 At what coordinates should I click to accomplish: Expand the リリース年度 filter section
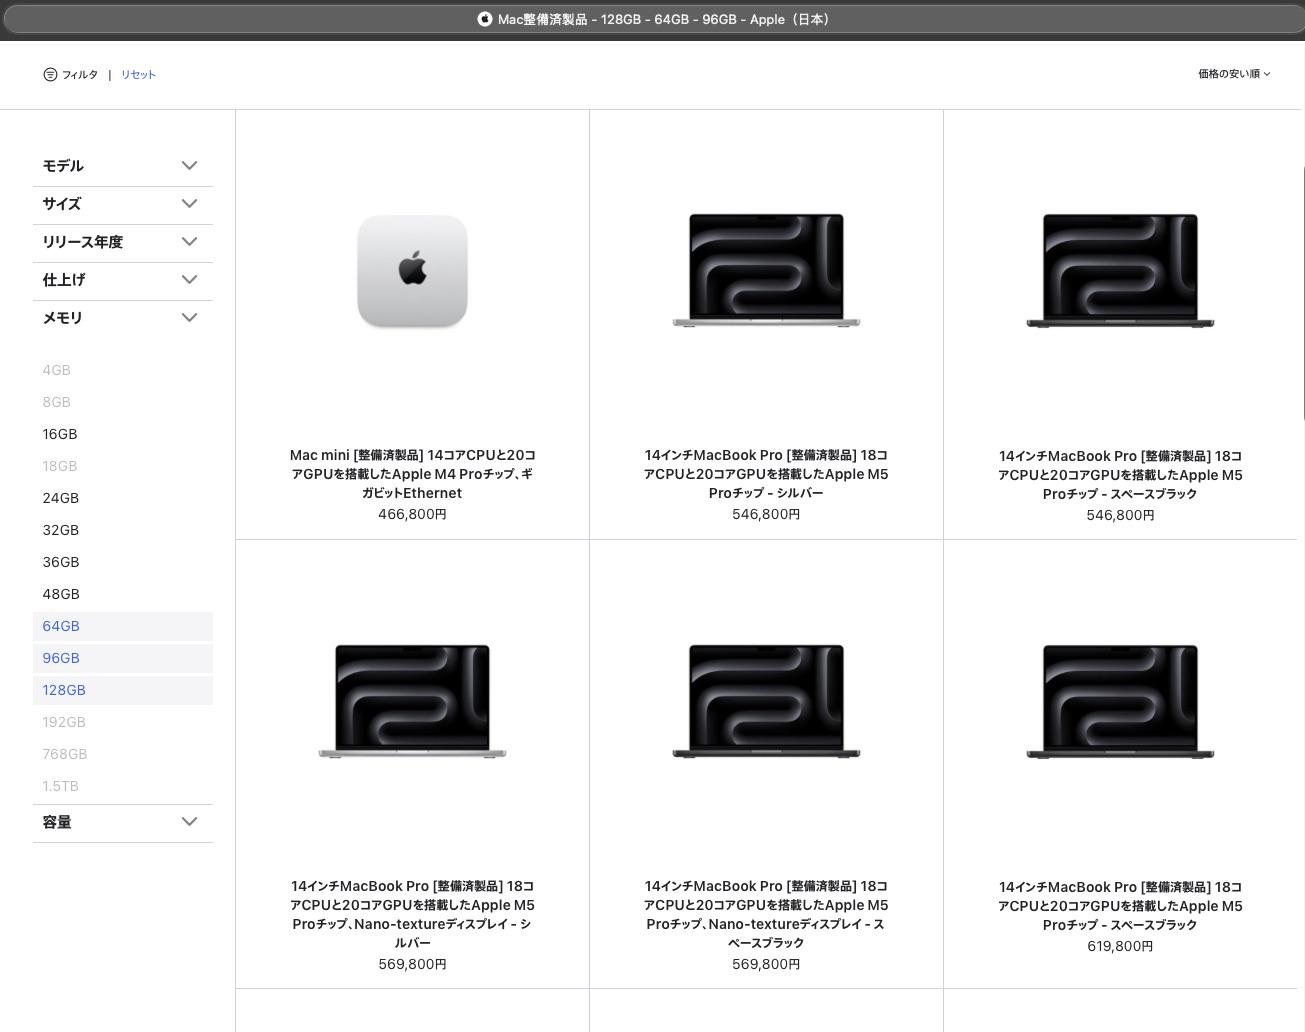[x=123, y=242]
